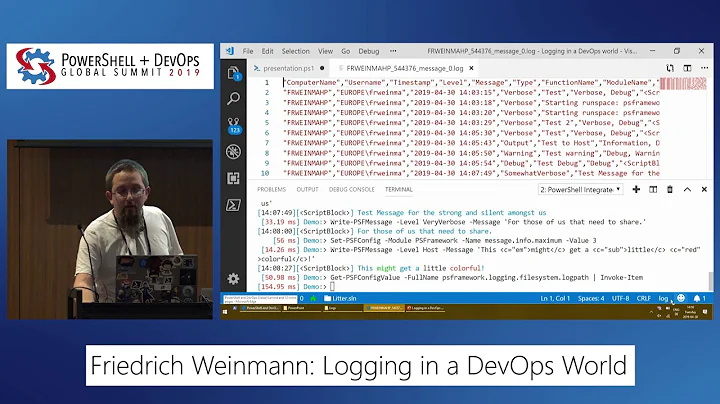The height and width of the screenshot is (404, 720).
Task: Open the Manage gear icon
Action: coord(233,279)
